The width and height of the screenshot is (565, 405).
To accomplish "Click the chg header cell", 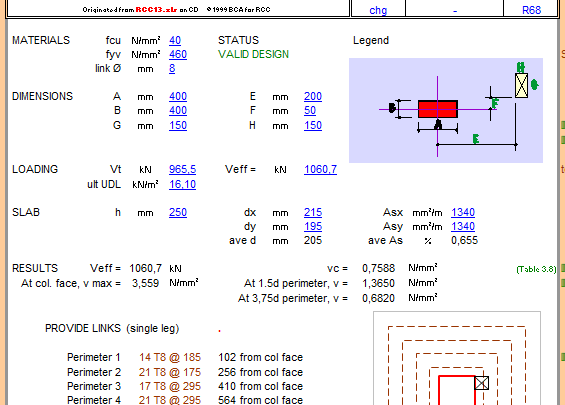I will (x=378, y=10).
